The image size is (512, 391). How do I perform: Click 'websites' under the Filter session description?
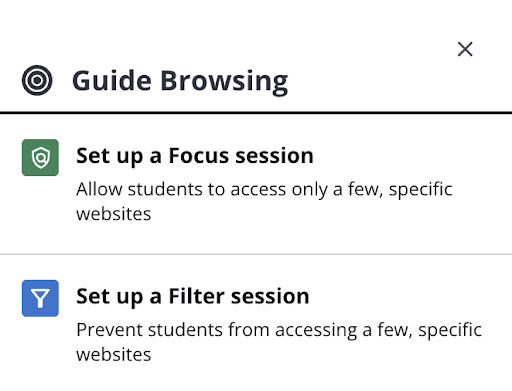click(x=114, y=355)
